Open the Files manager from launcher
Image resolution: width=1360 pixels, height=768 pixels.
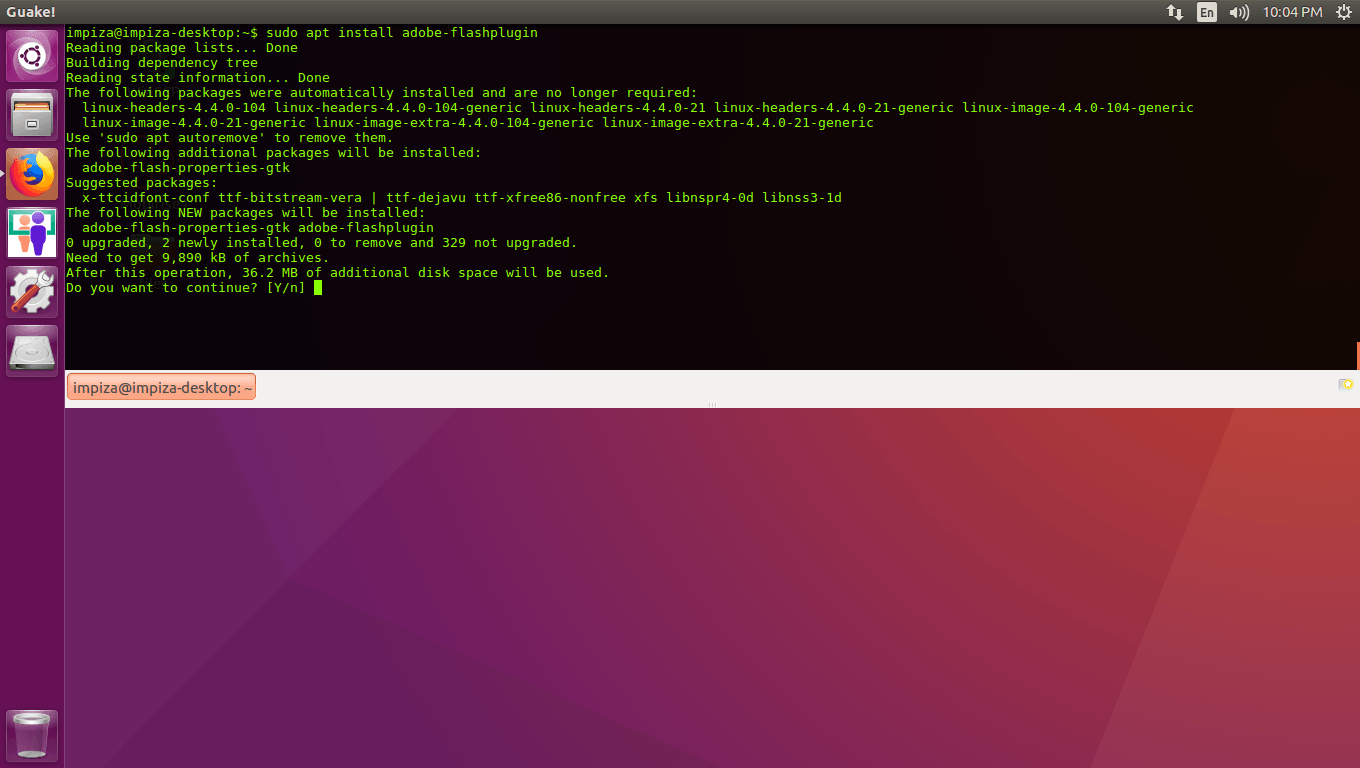click(32, 115)
